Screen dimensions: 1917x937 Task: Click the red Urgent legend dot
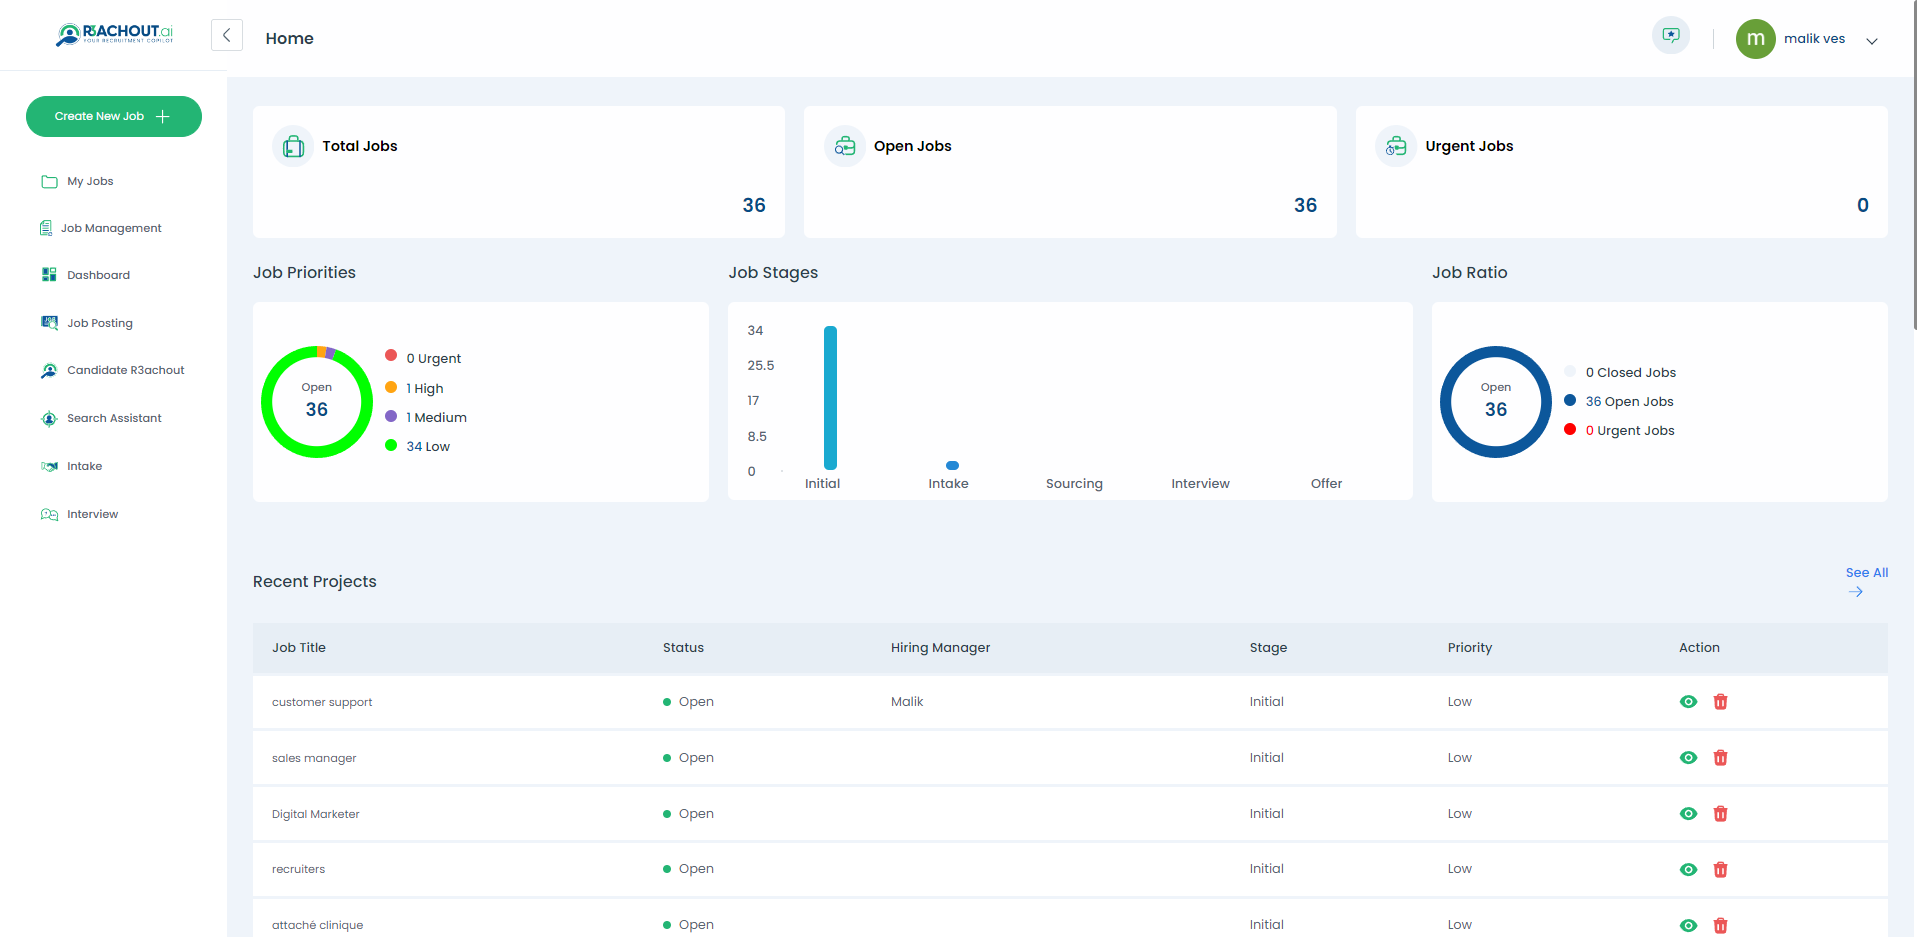[391, 355]
